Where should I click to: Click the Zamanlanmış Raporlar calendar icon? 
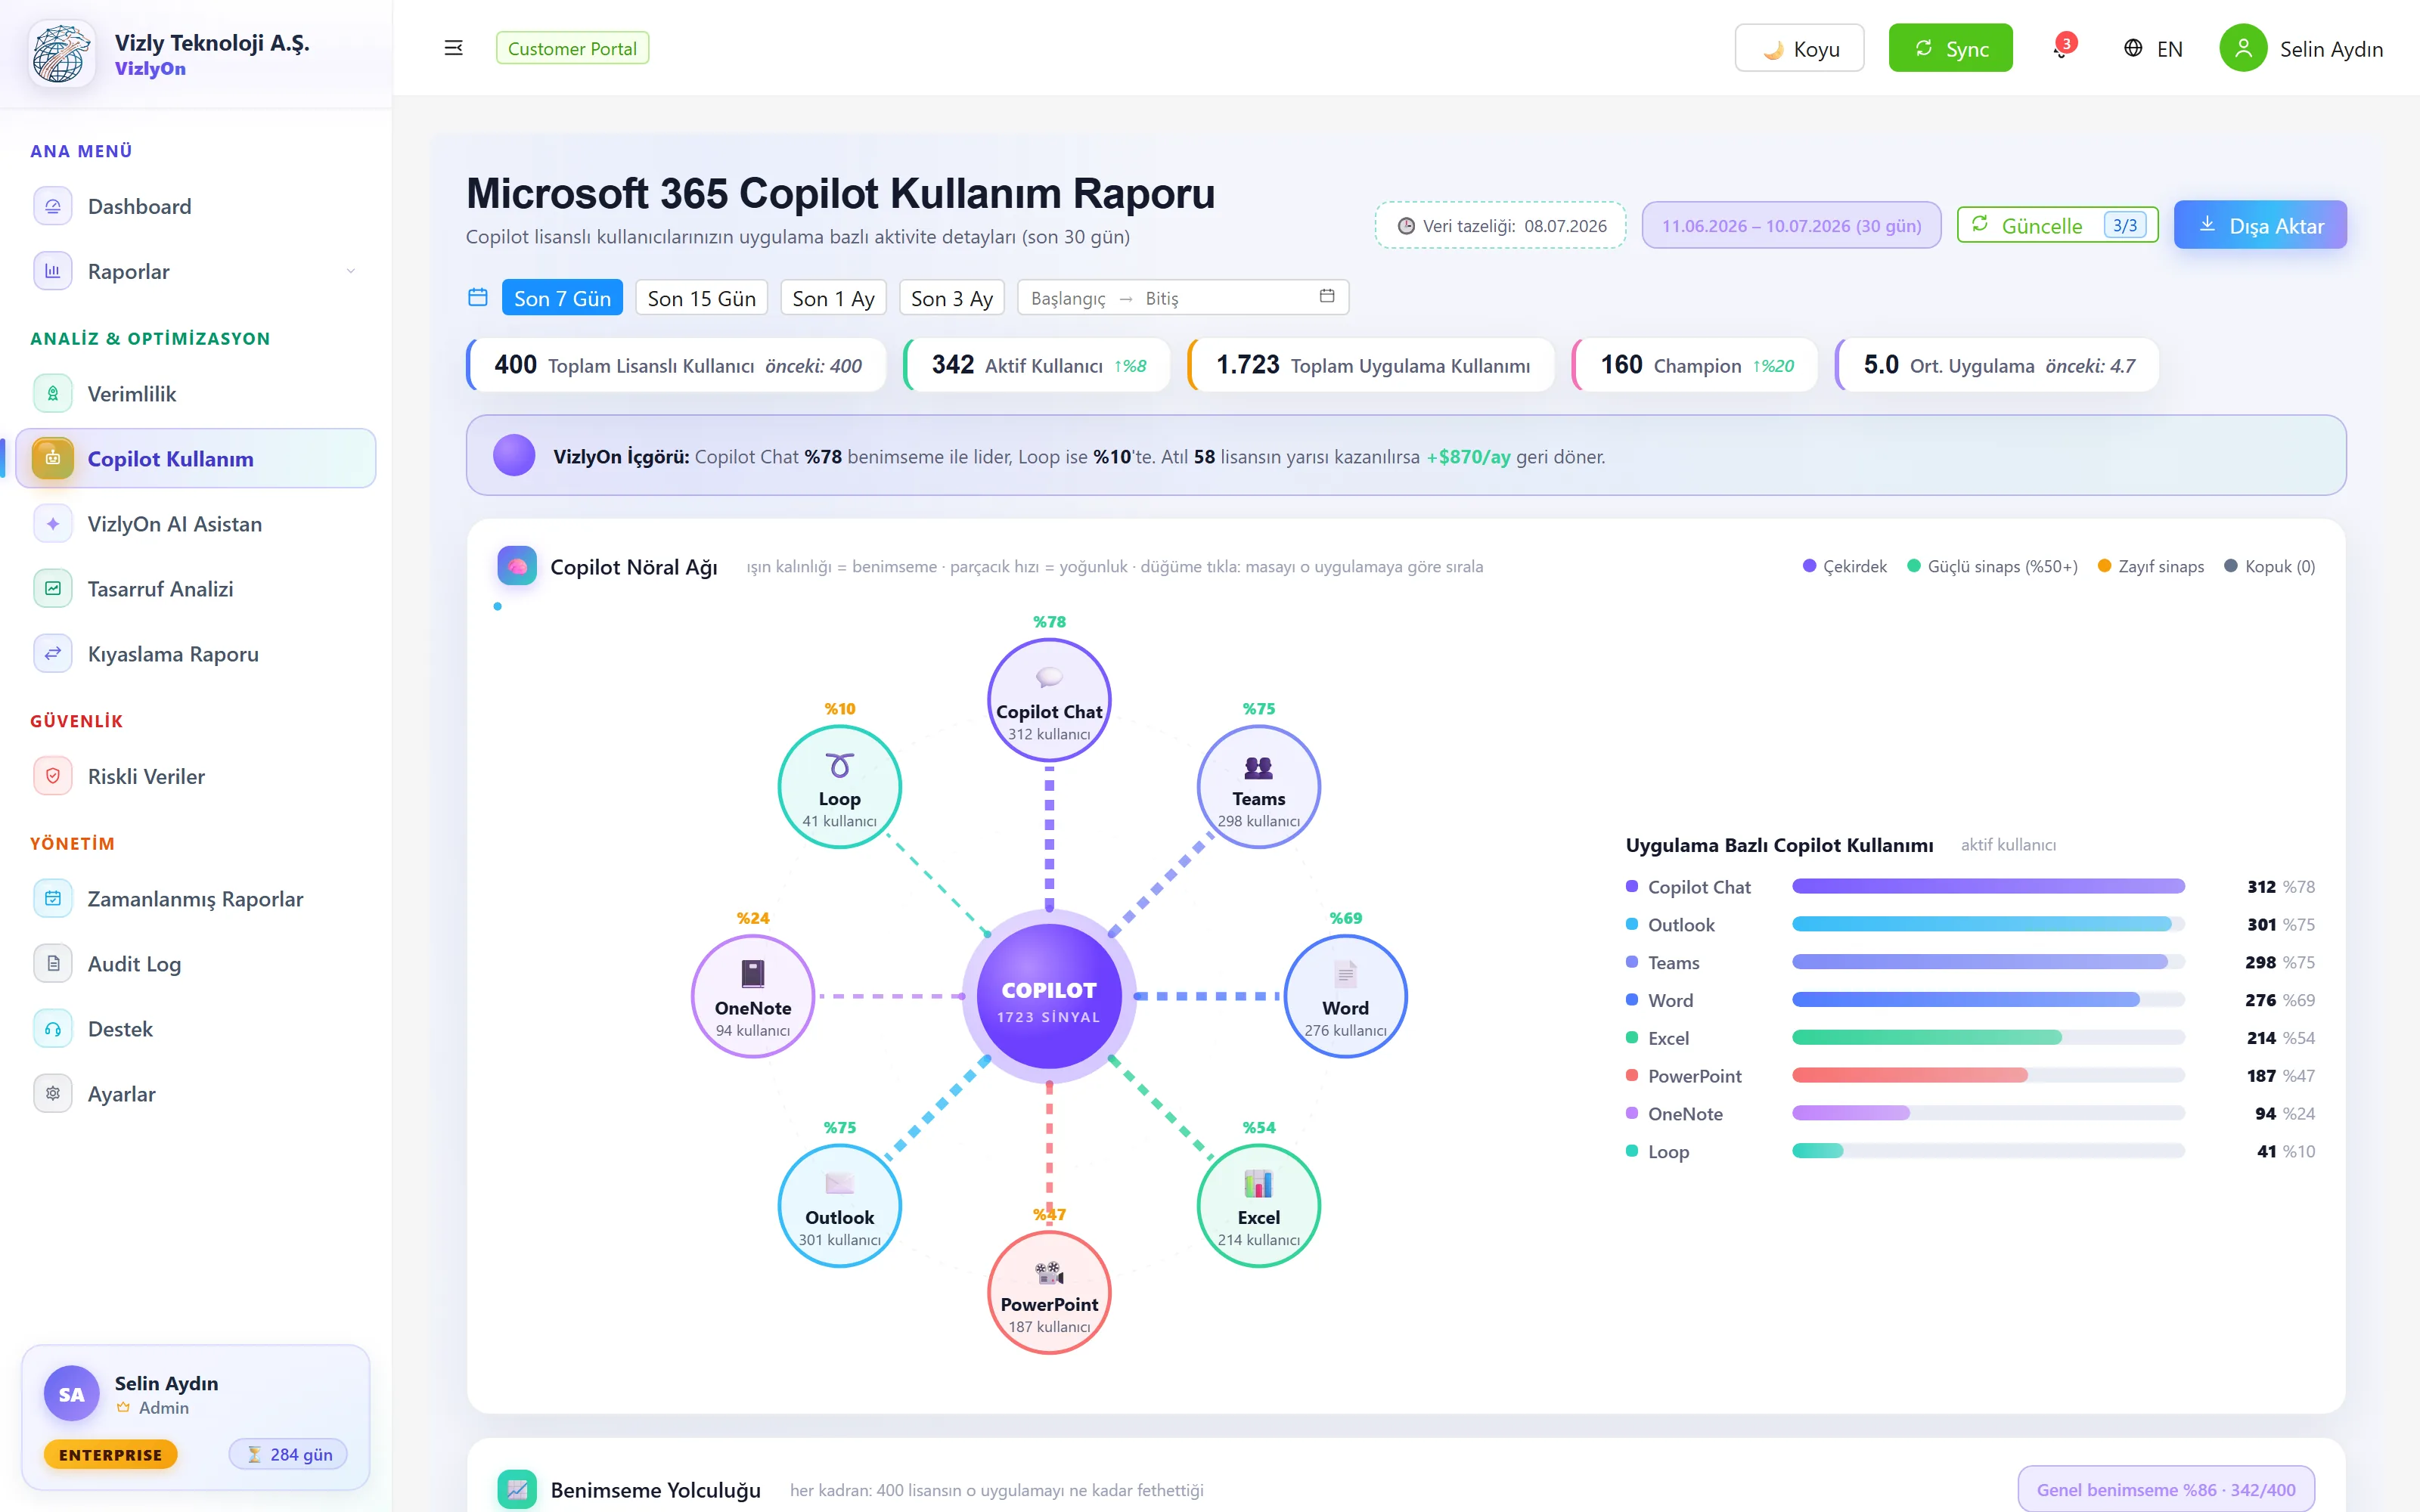(x=53, y=899)
